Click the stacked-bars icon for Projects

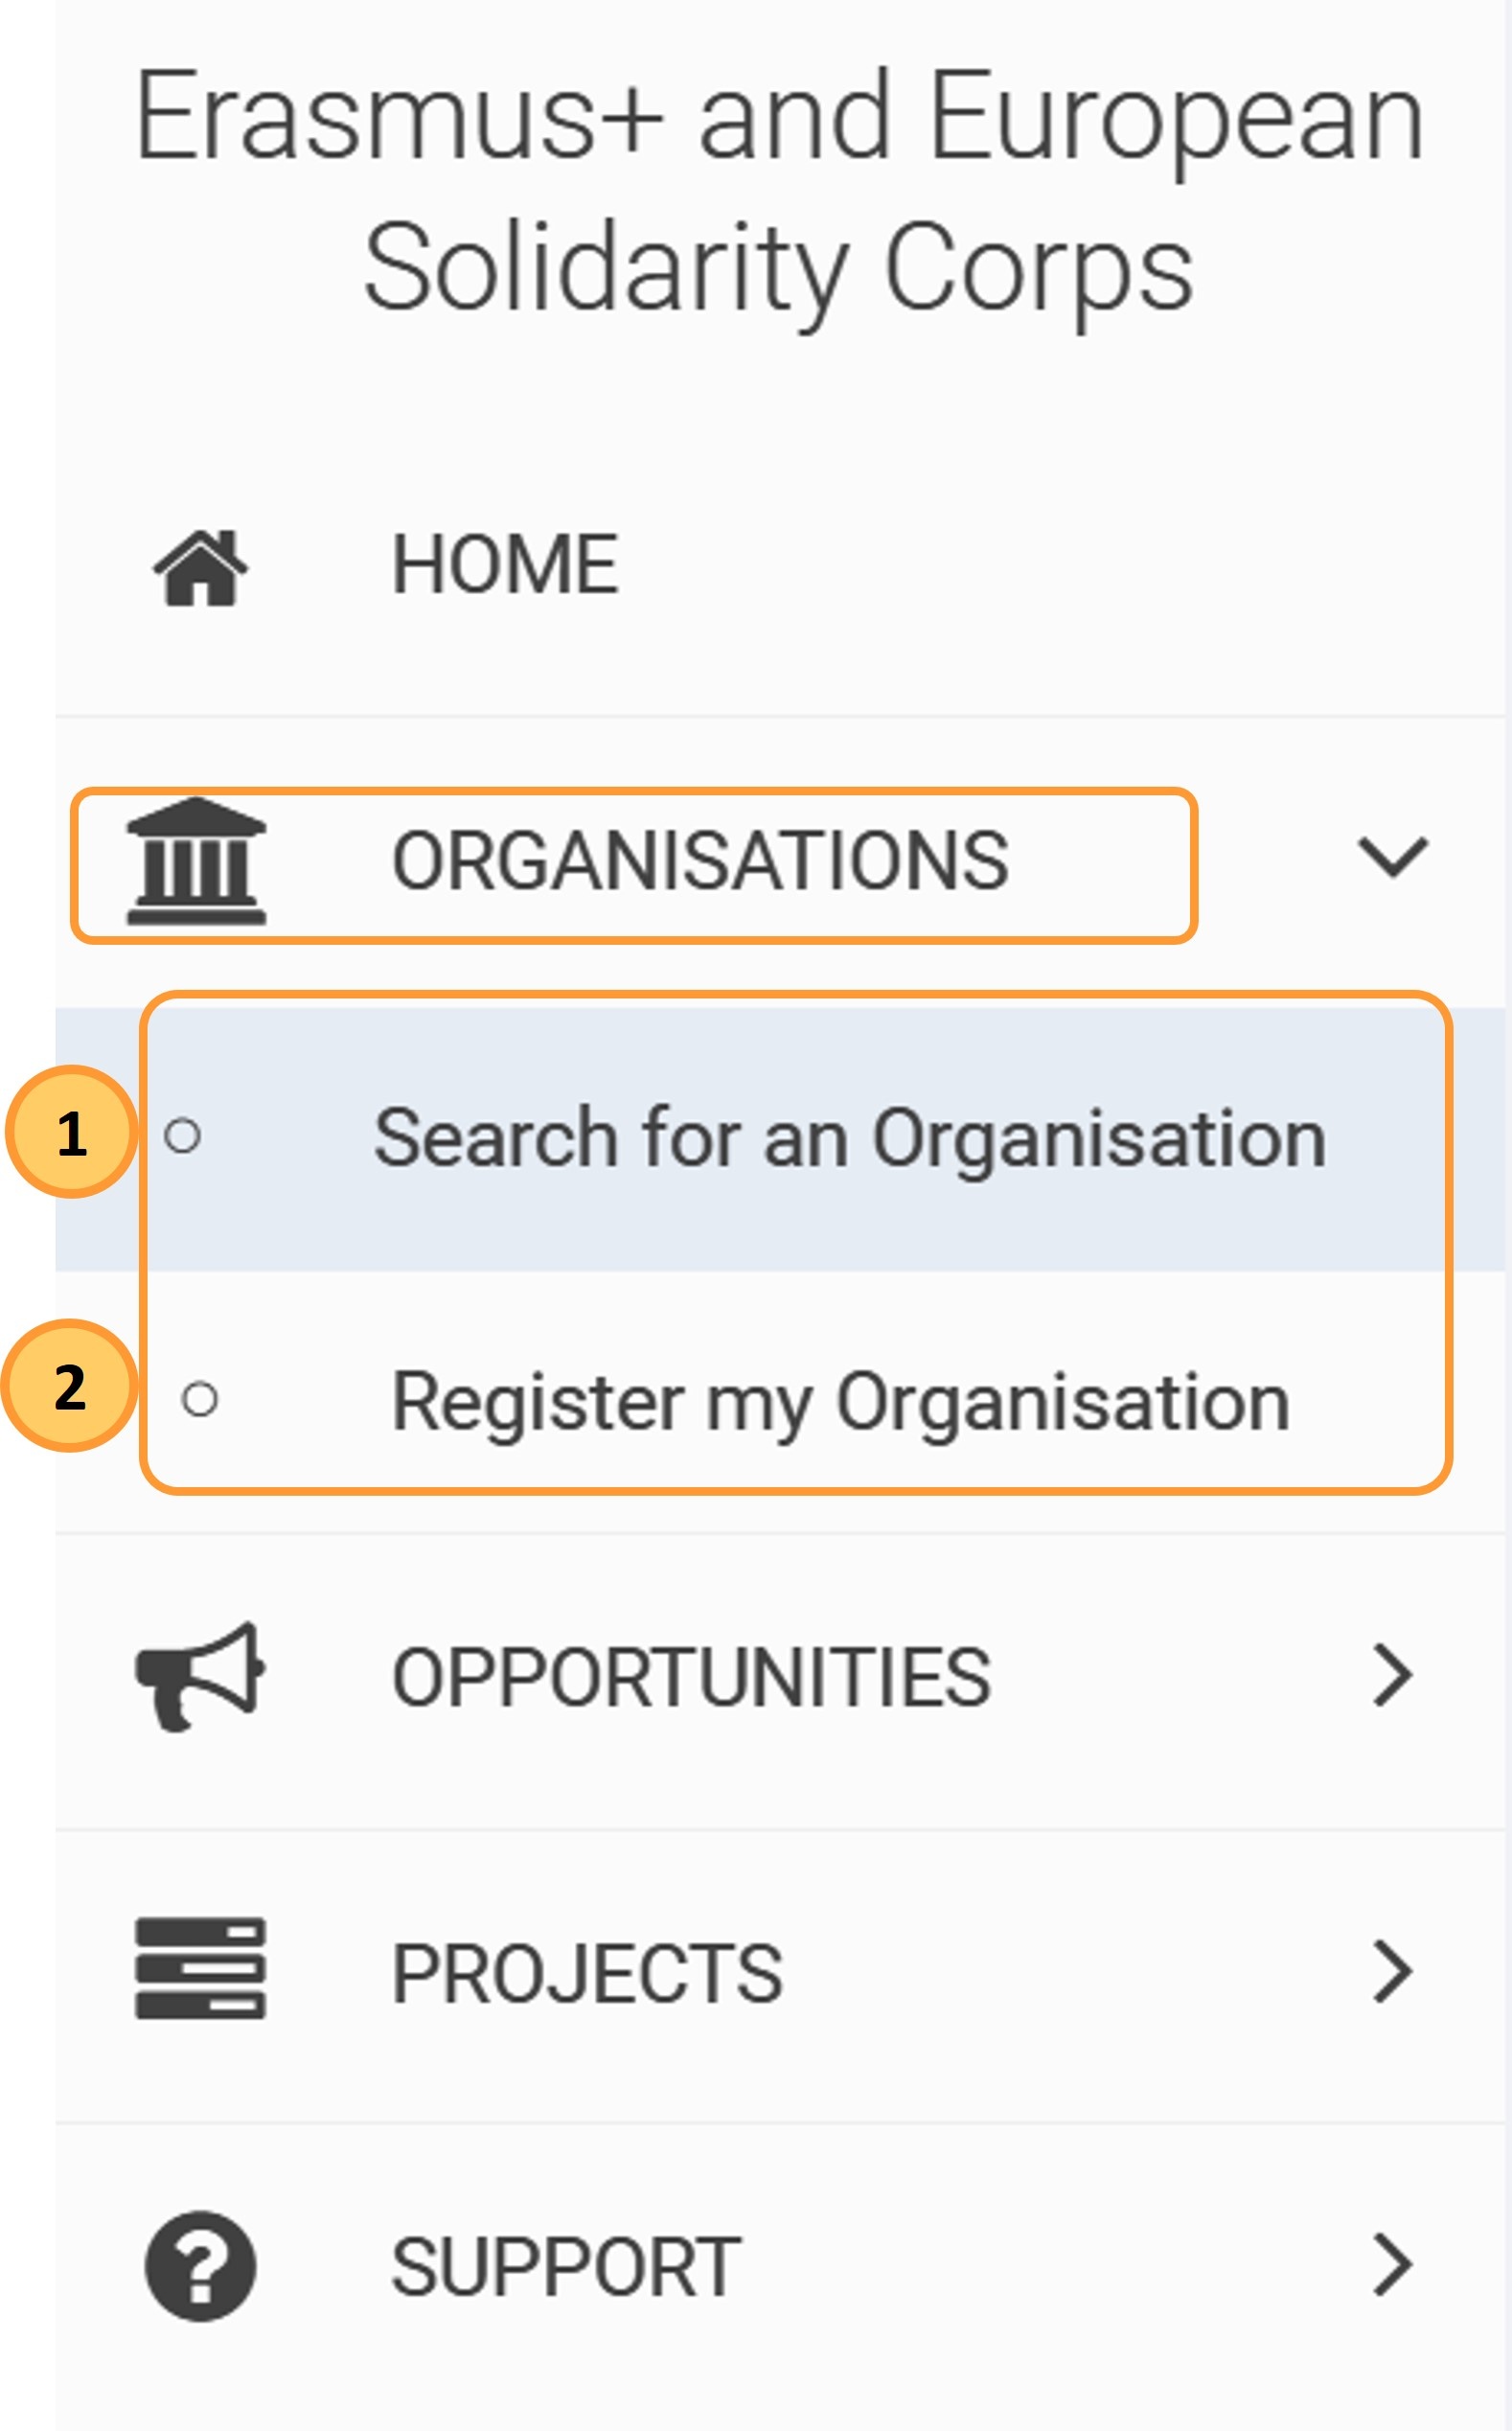tap(200, 1968)
